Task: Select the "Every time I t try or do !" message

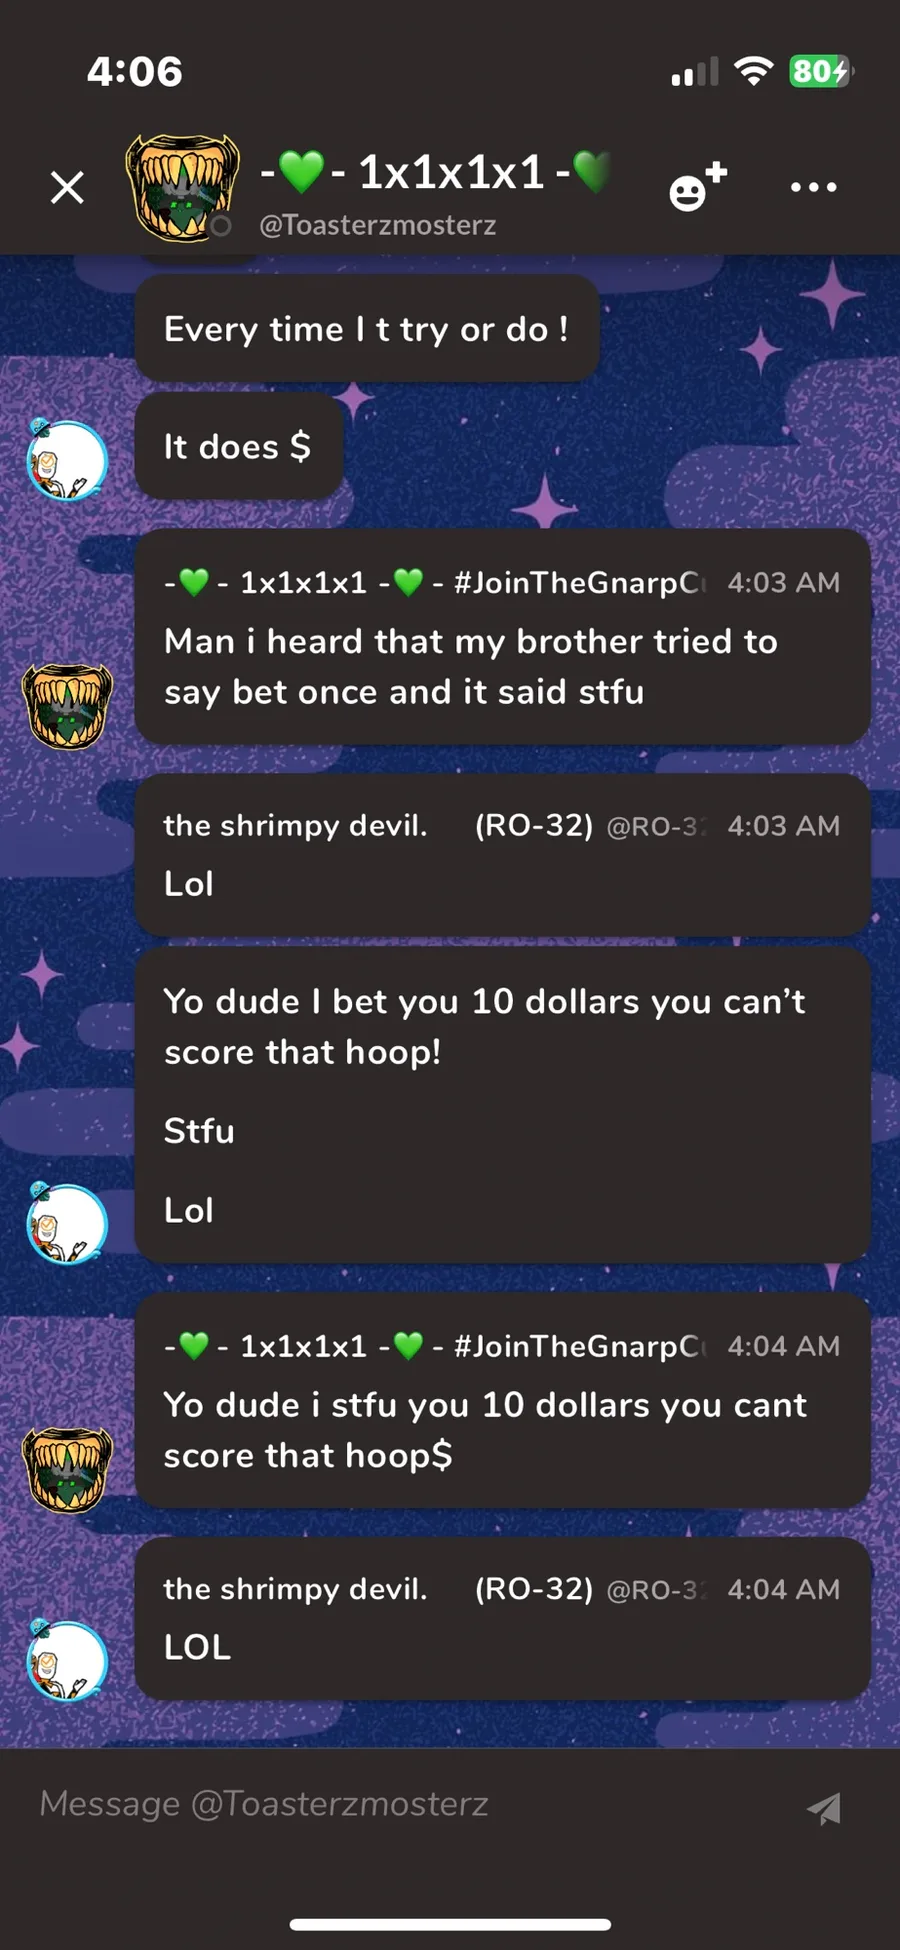Action: 367,328
